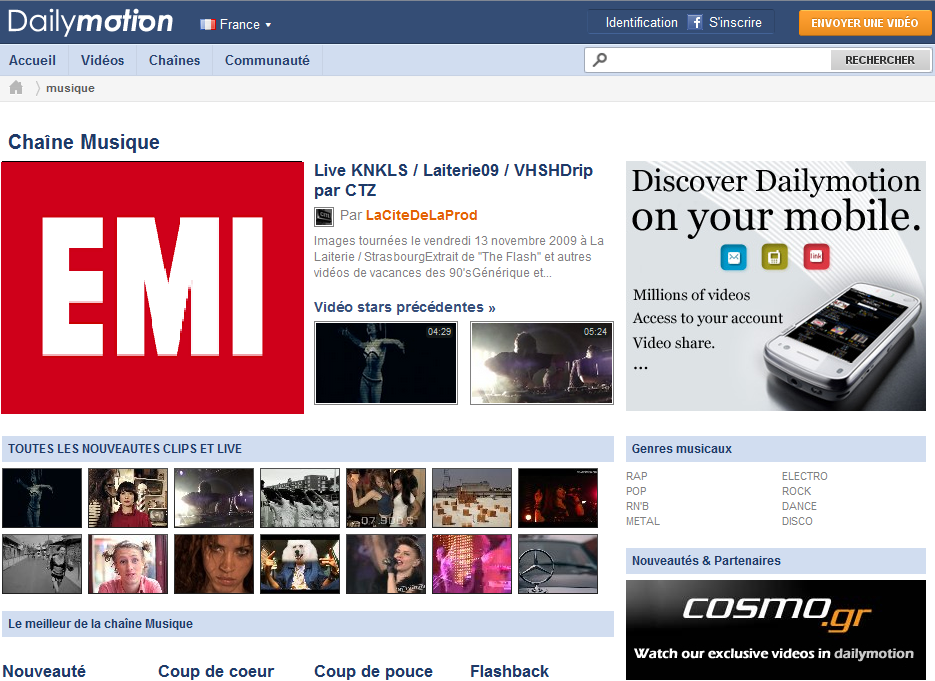Click the Millions of videos text
The width and height of the screenshot is (935, 681).
[692, 295]
